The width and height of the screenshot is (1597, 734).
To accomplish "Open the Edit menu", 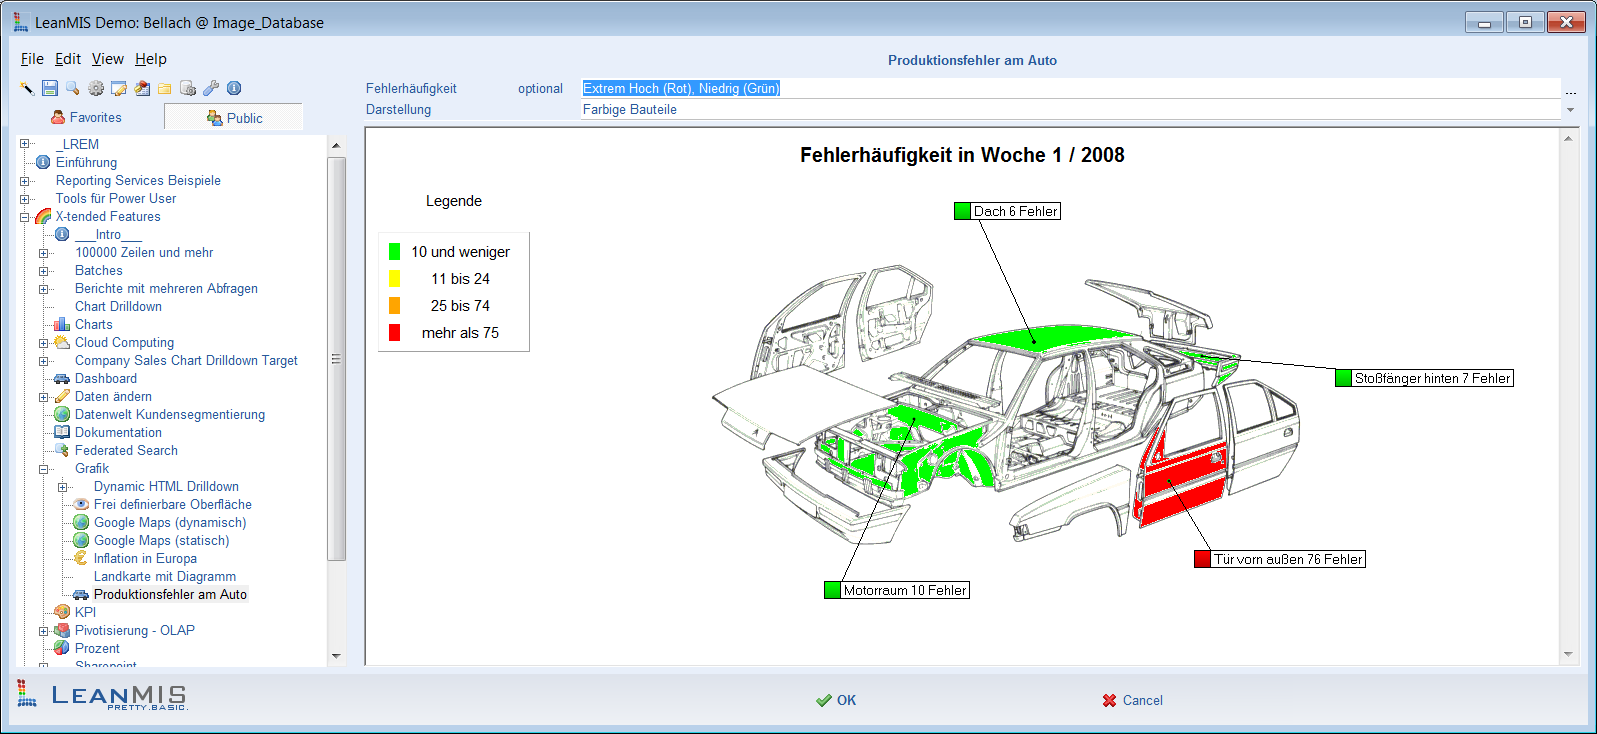I will (x=67, y=59).
